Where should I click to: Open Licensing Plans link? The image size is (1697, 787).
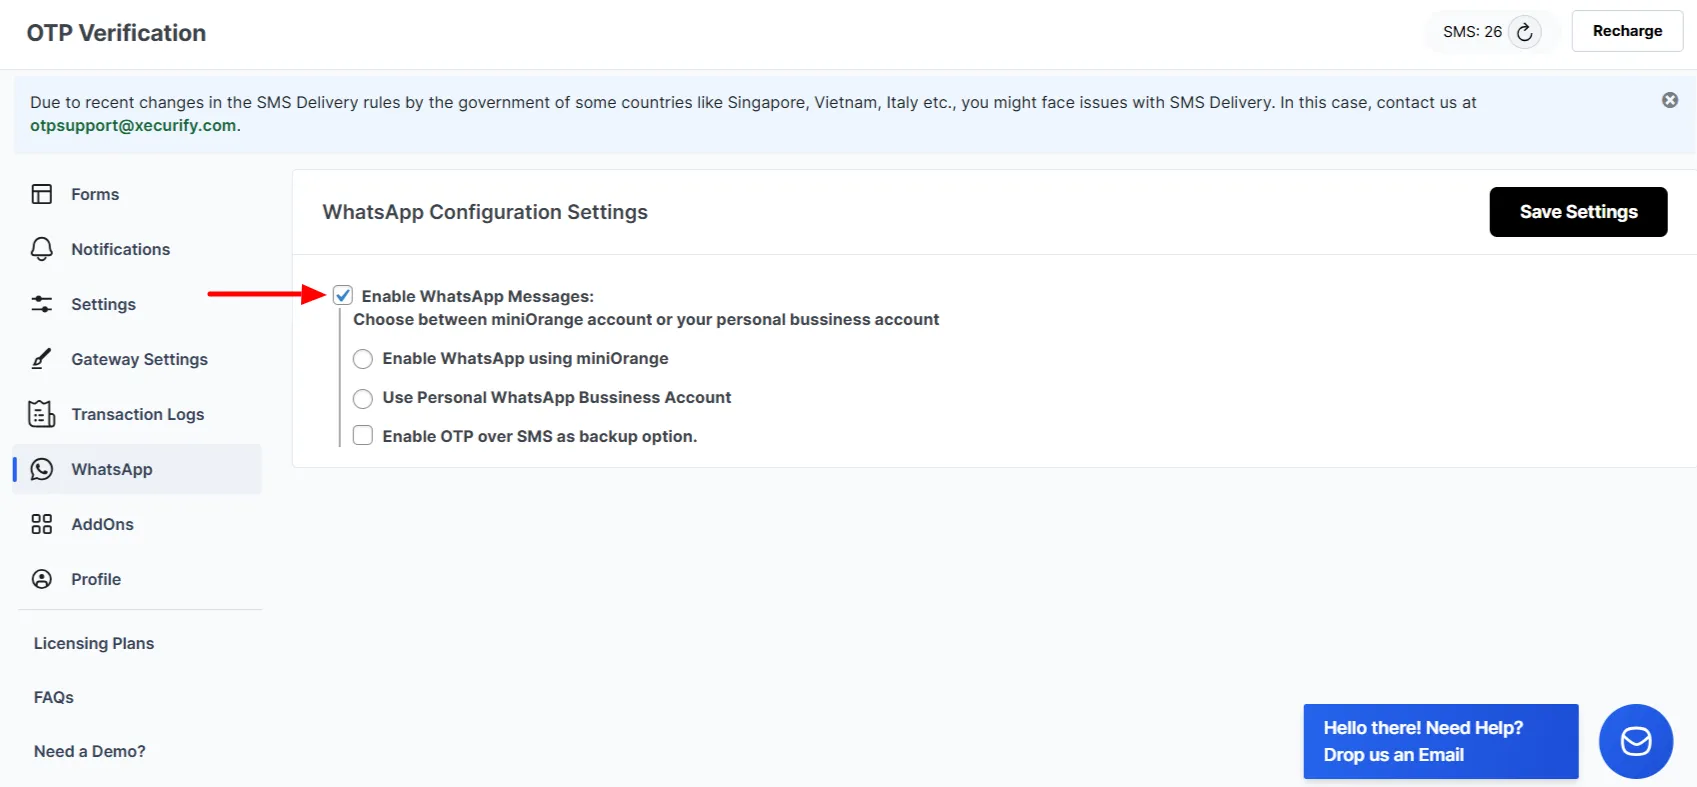click(x=94, y=643)
